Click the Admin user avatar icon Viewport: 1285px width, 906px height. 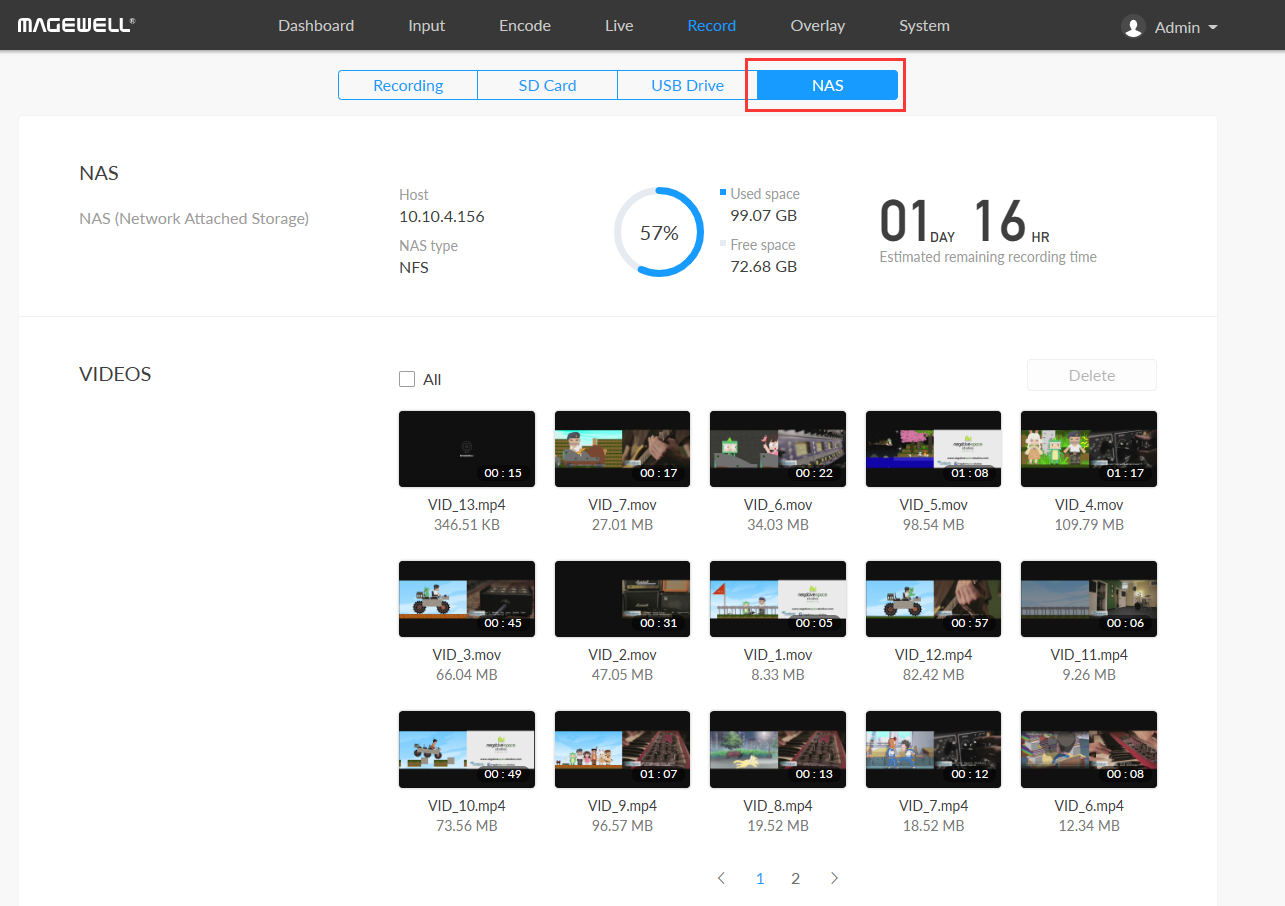[x=1133, y=27]
